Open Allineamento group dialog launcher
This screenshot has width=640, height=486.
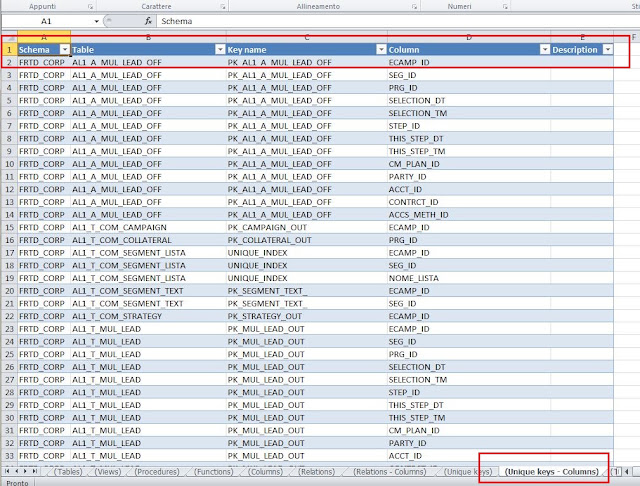click(x=414, y=7)
